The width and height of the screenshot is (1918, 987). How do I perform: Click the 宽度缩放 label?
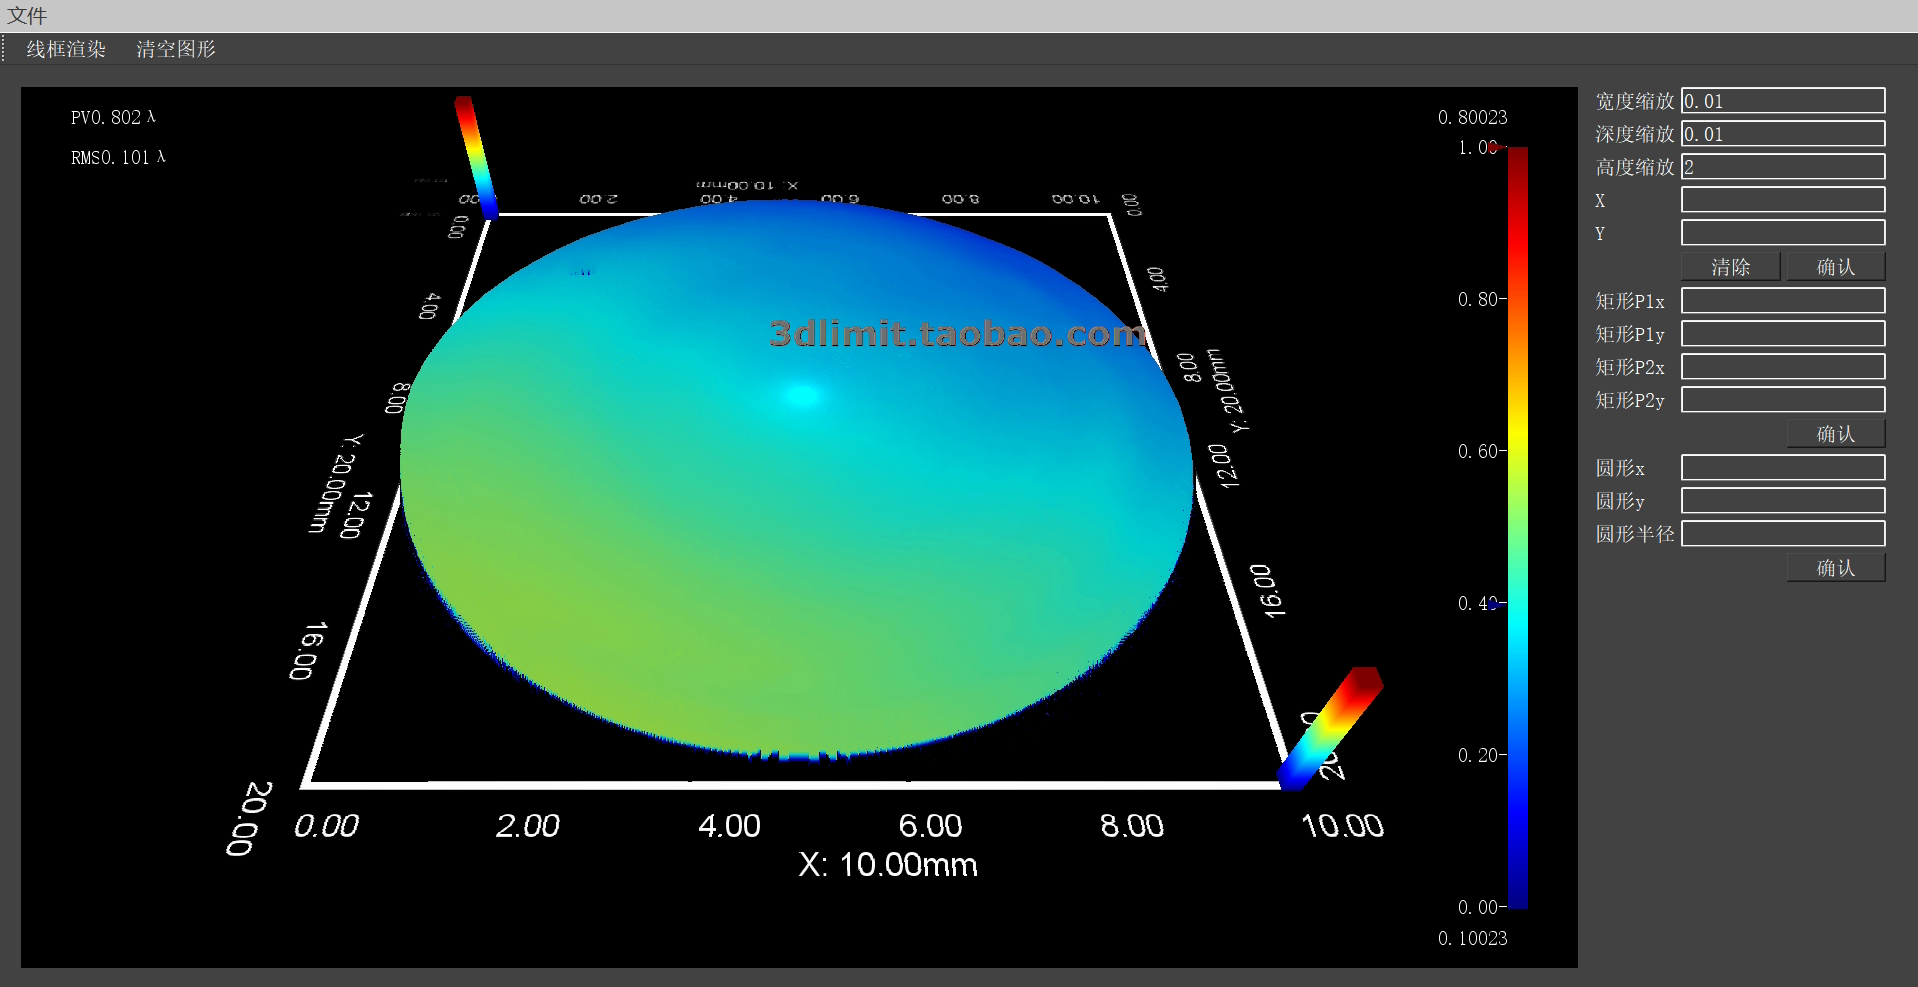pyautogui.click(x=1635, y=101)
